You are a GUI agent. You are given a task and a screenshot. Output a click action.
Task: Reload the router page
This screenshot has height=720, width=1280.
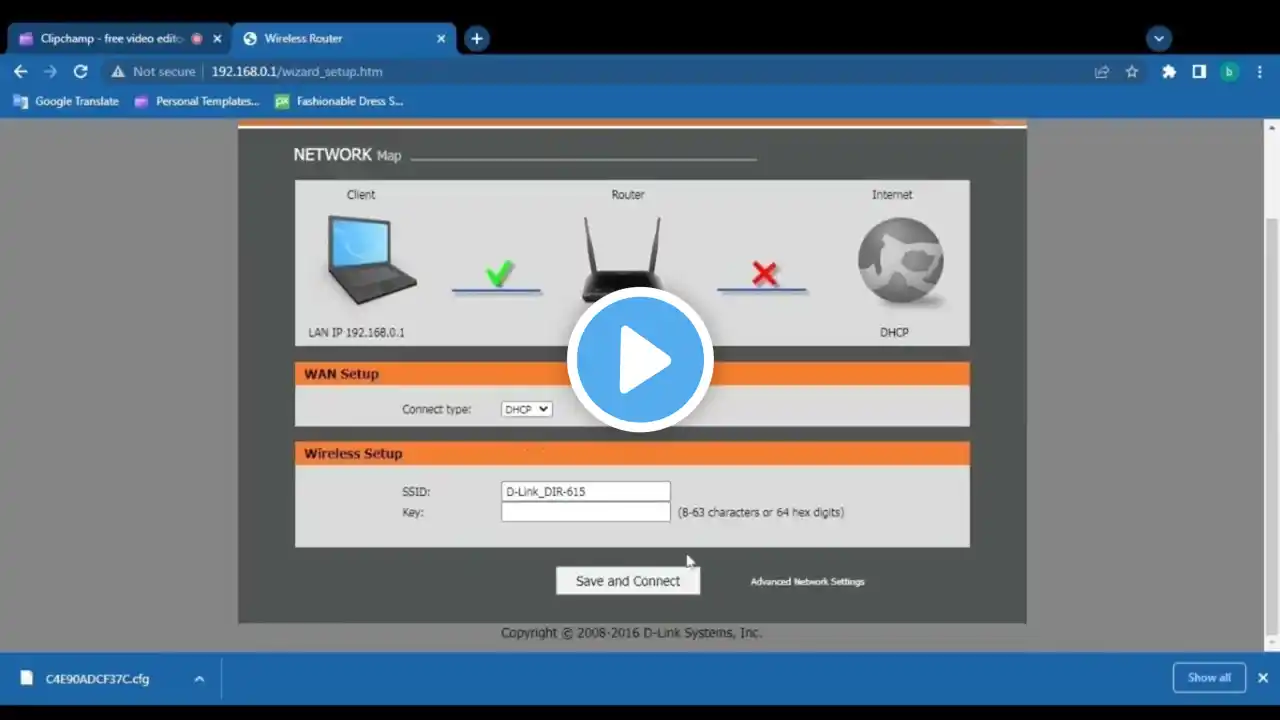[x=81, y=71]
